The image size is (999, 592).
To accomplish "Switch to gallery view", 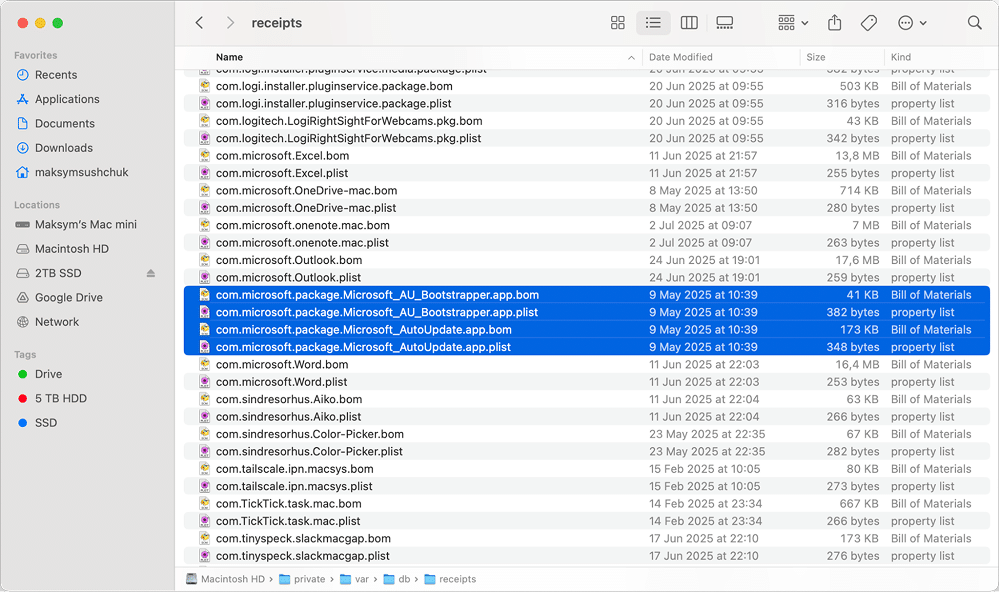I will click(x=724, y=23).
